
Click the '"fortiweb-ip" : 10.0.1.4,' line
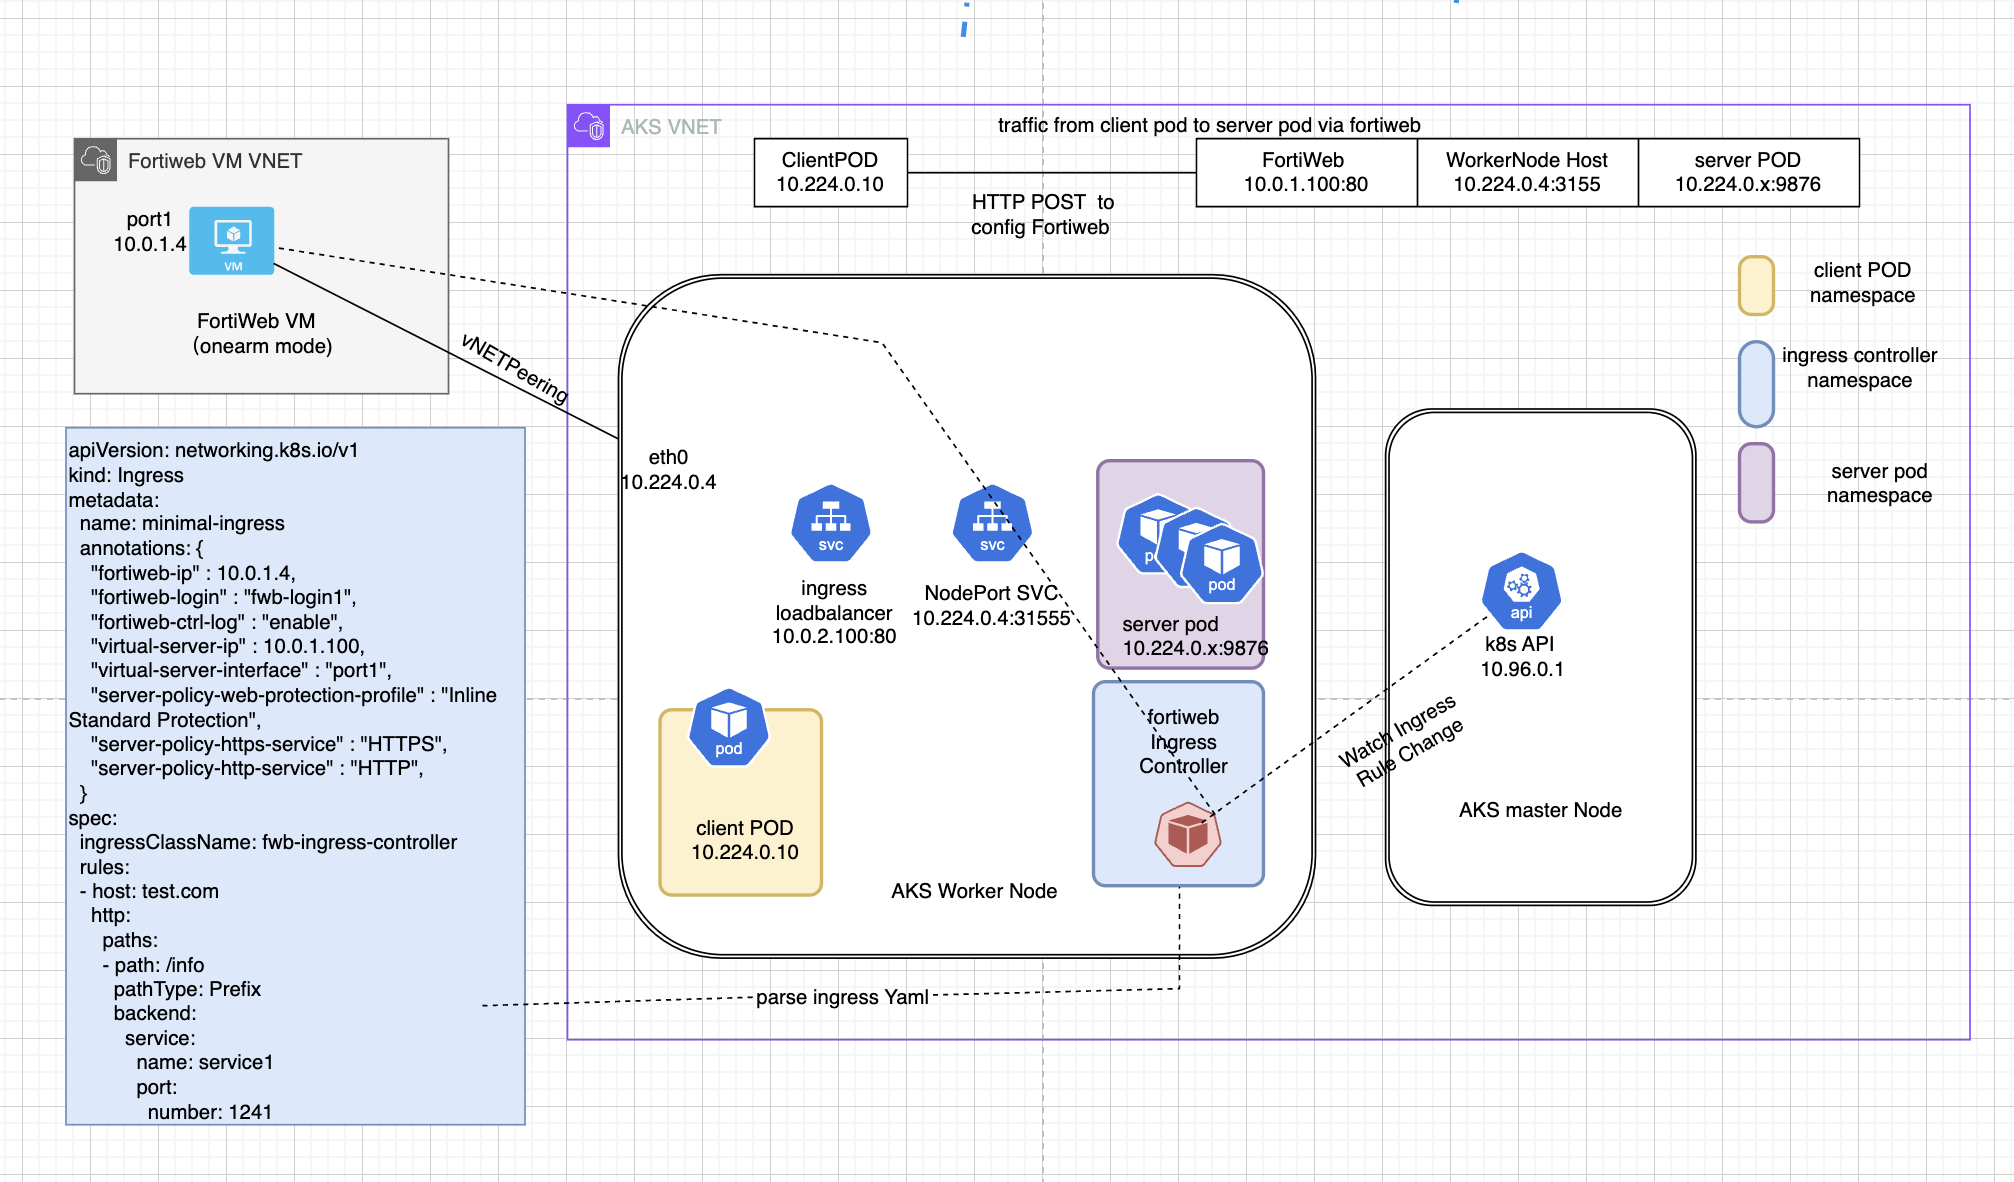(x=193, y=573)
